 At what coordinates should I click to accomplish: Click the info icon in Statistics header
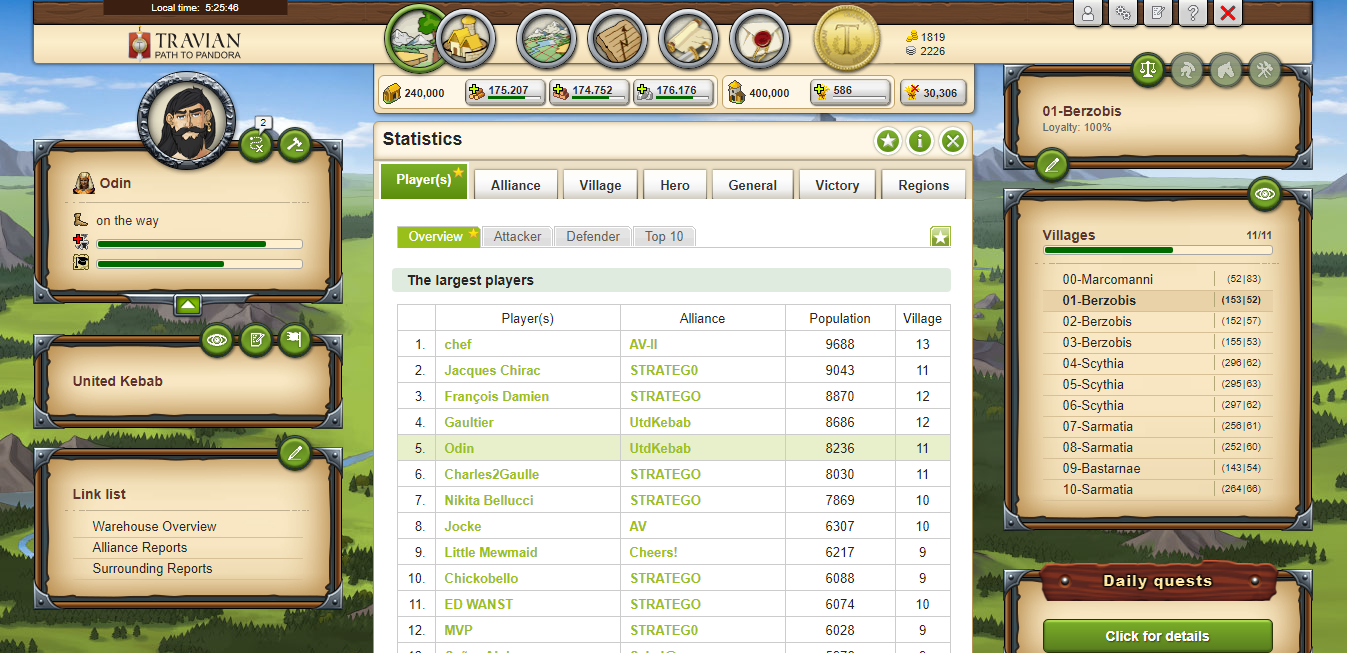tap(920, 141)
